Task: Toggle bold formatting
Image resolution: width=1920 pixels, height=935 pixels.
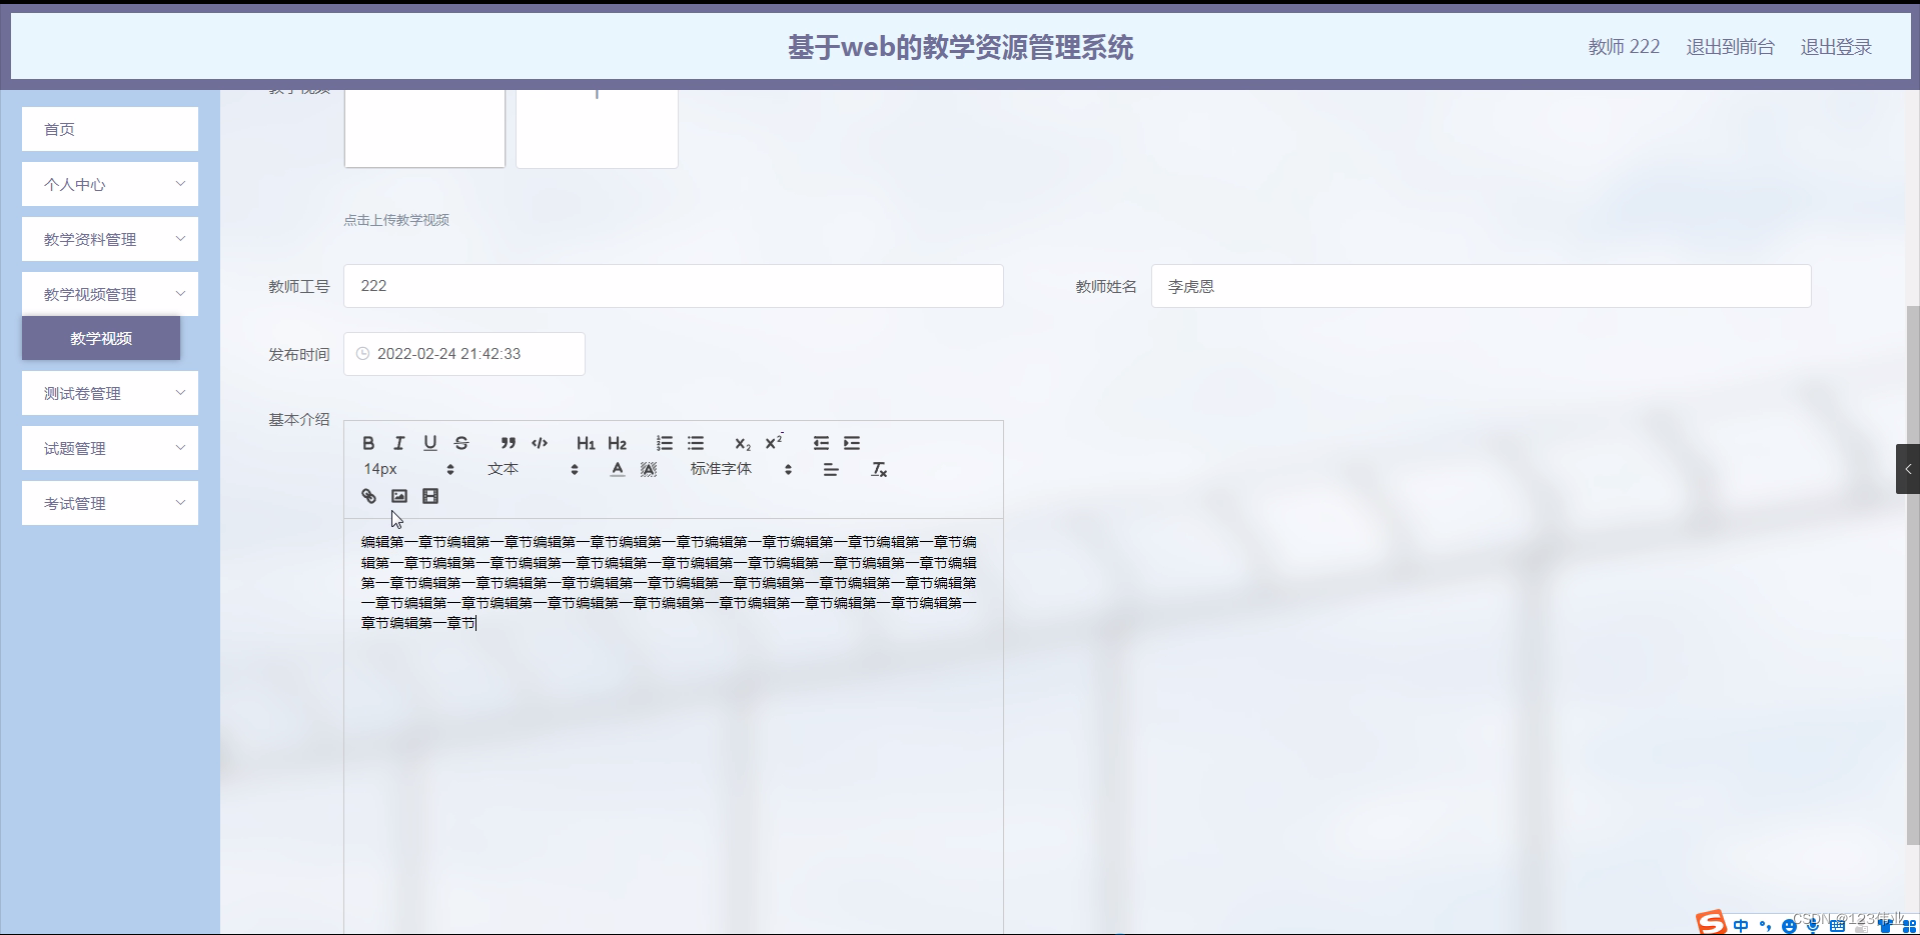Action: [x=368, y=443]
